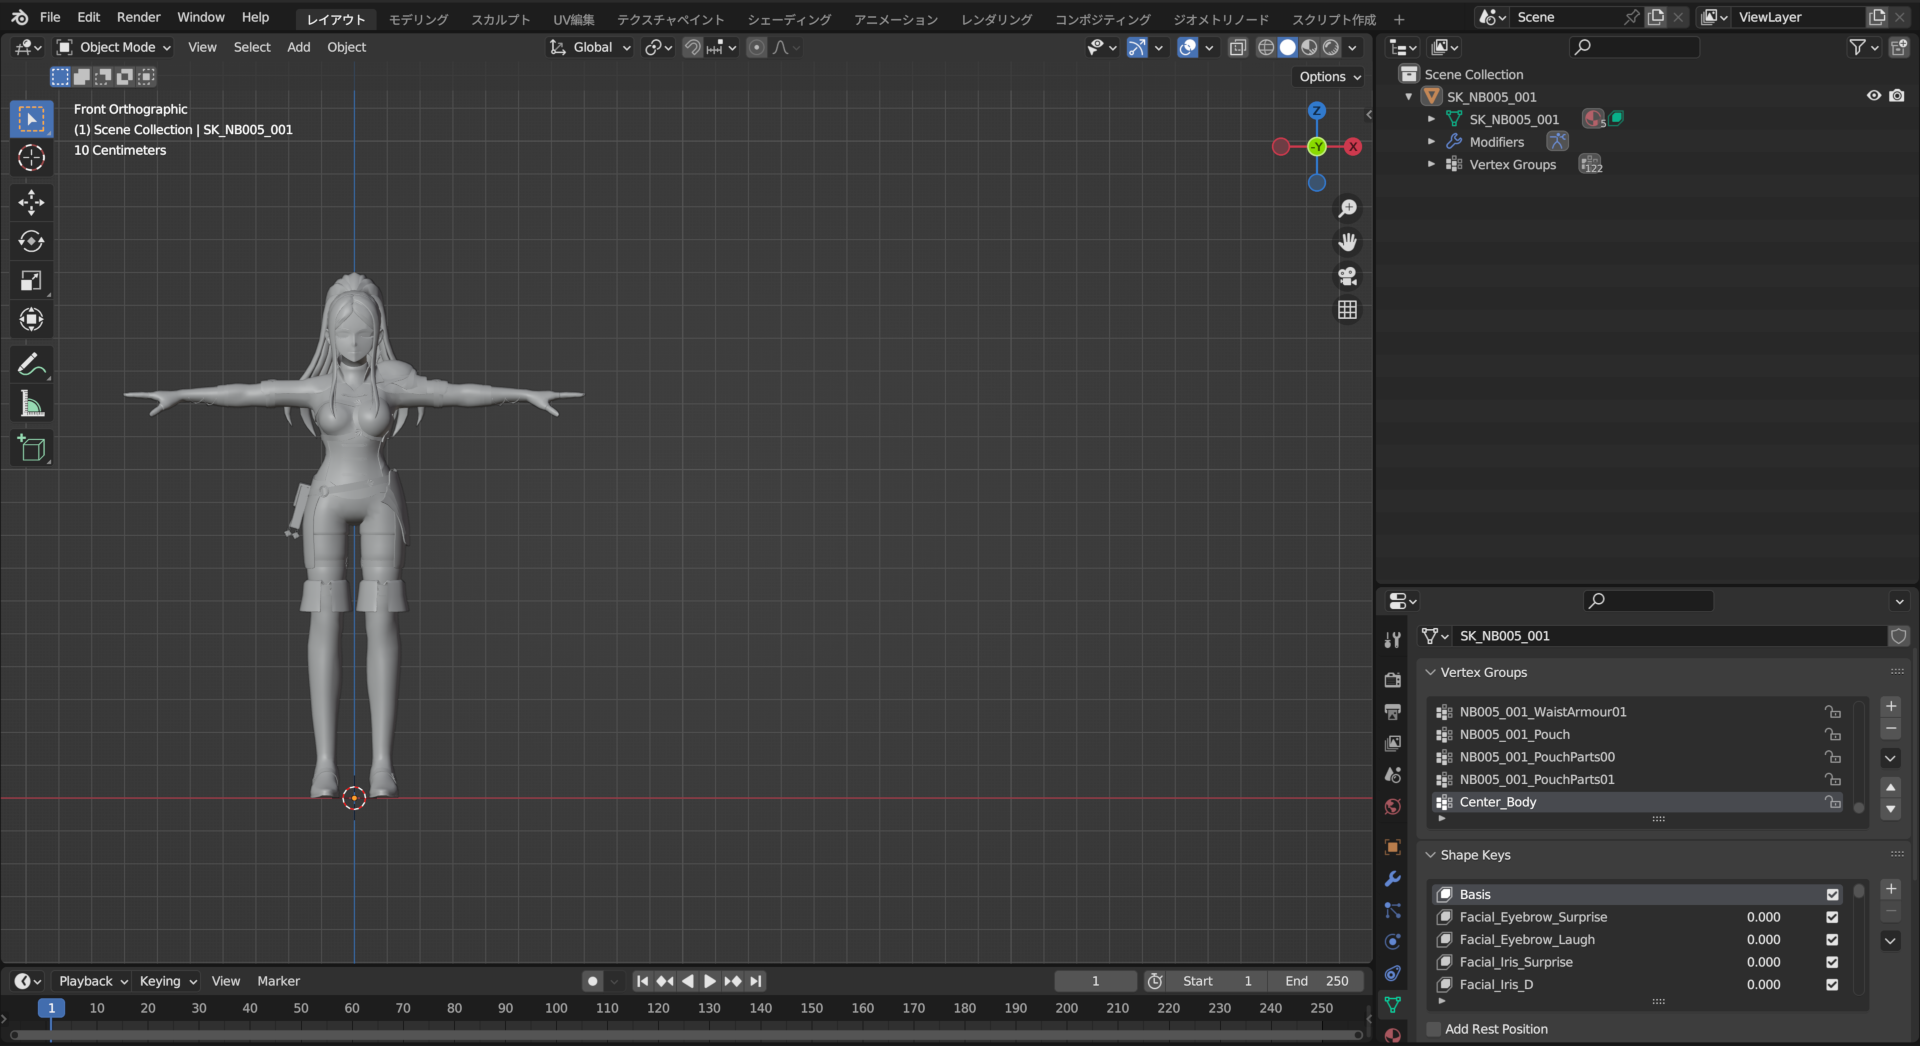Viewport: 1920px width, 1046px height.
Task: Open the Marker menu in the timeline
Action: click(x=278, y=981)
